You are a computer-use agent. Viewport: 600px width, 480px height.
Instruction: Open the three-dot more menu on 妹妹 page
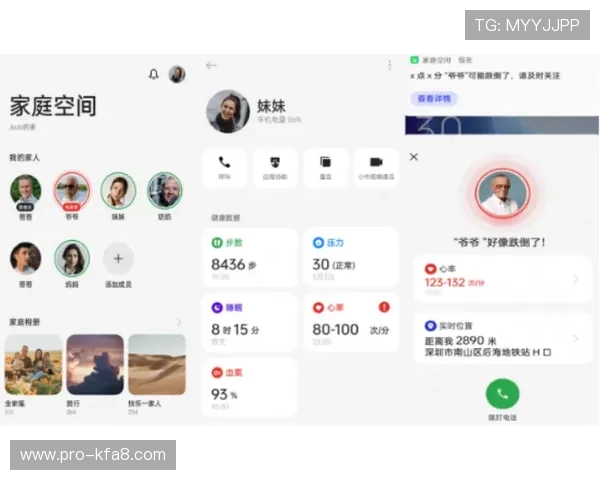pos(390,65)
